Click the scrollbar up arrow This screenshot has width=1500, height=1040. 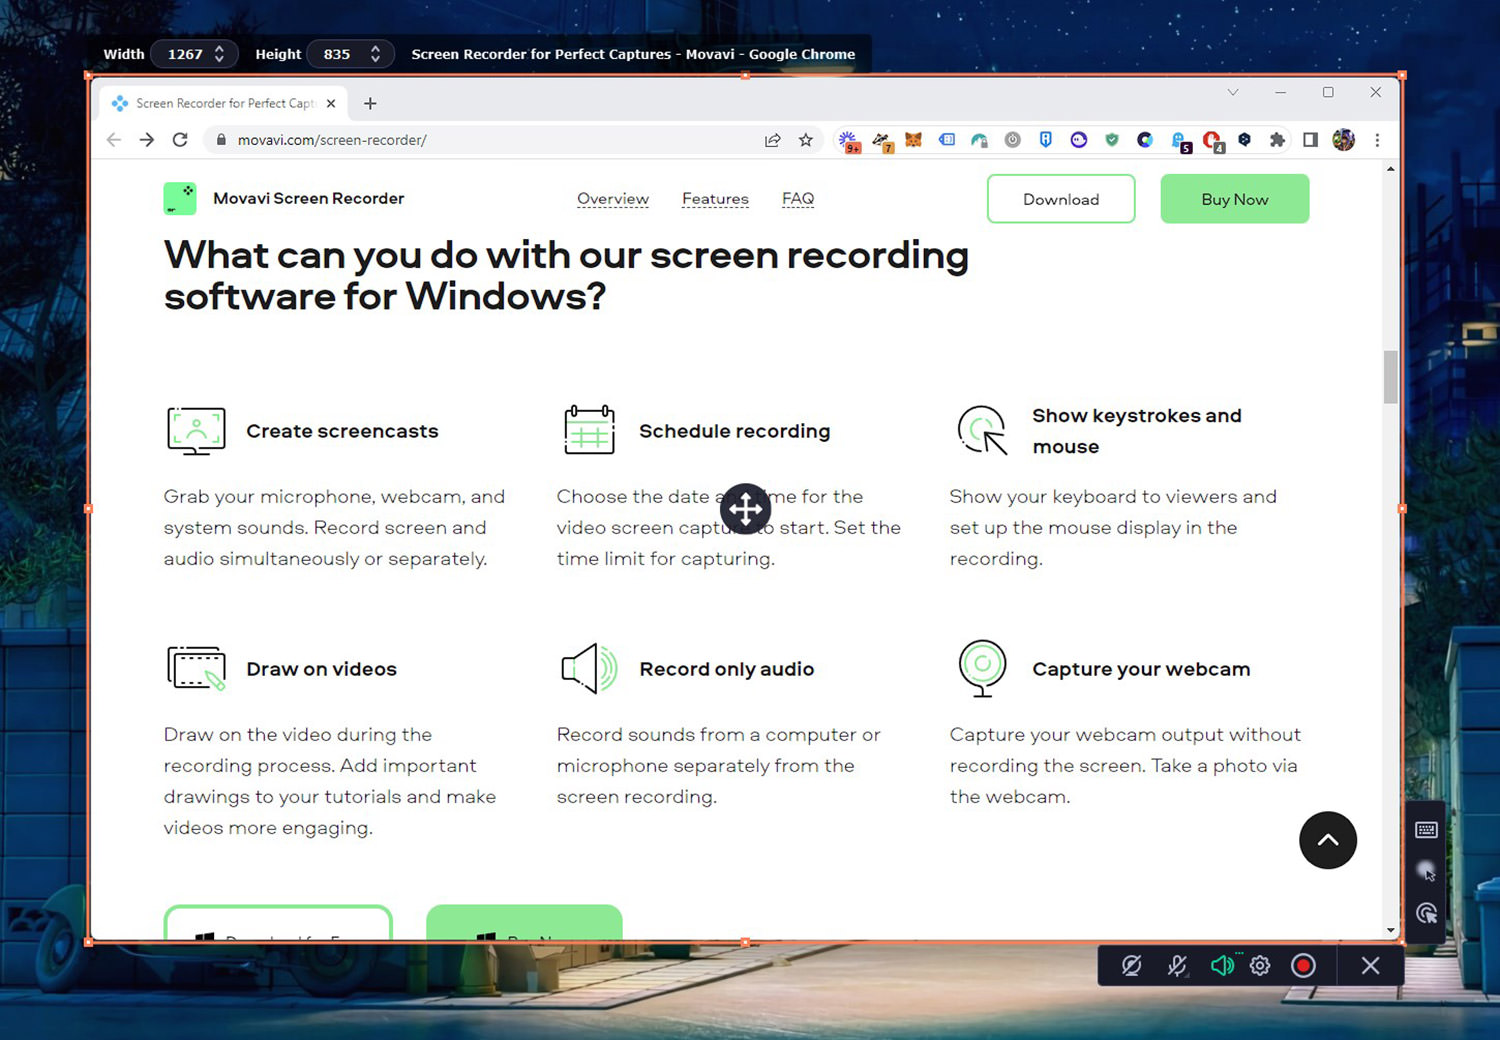click(1390, 169)
